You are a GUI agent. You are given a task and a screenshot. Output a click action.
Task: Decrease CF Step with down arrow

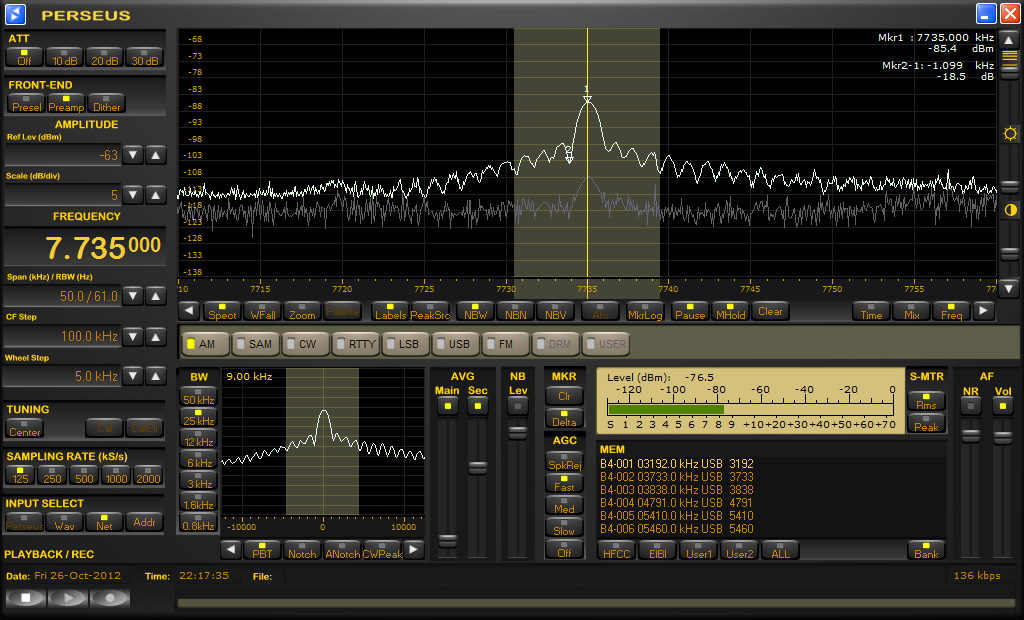tap(133, 336)
